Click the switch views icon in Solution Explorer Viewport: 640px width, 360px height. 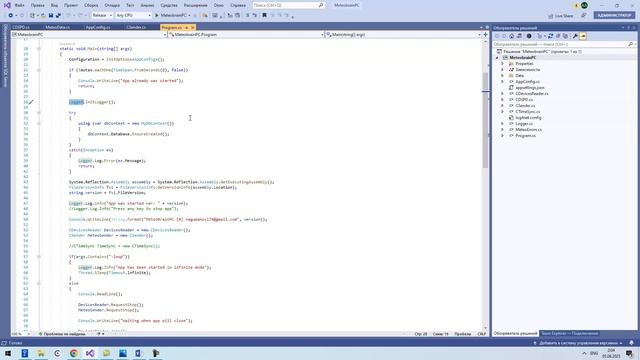(519, 36)
